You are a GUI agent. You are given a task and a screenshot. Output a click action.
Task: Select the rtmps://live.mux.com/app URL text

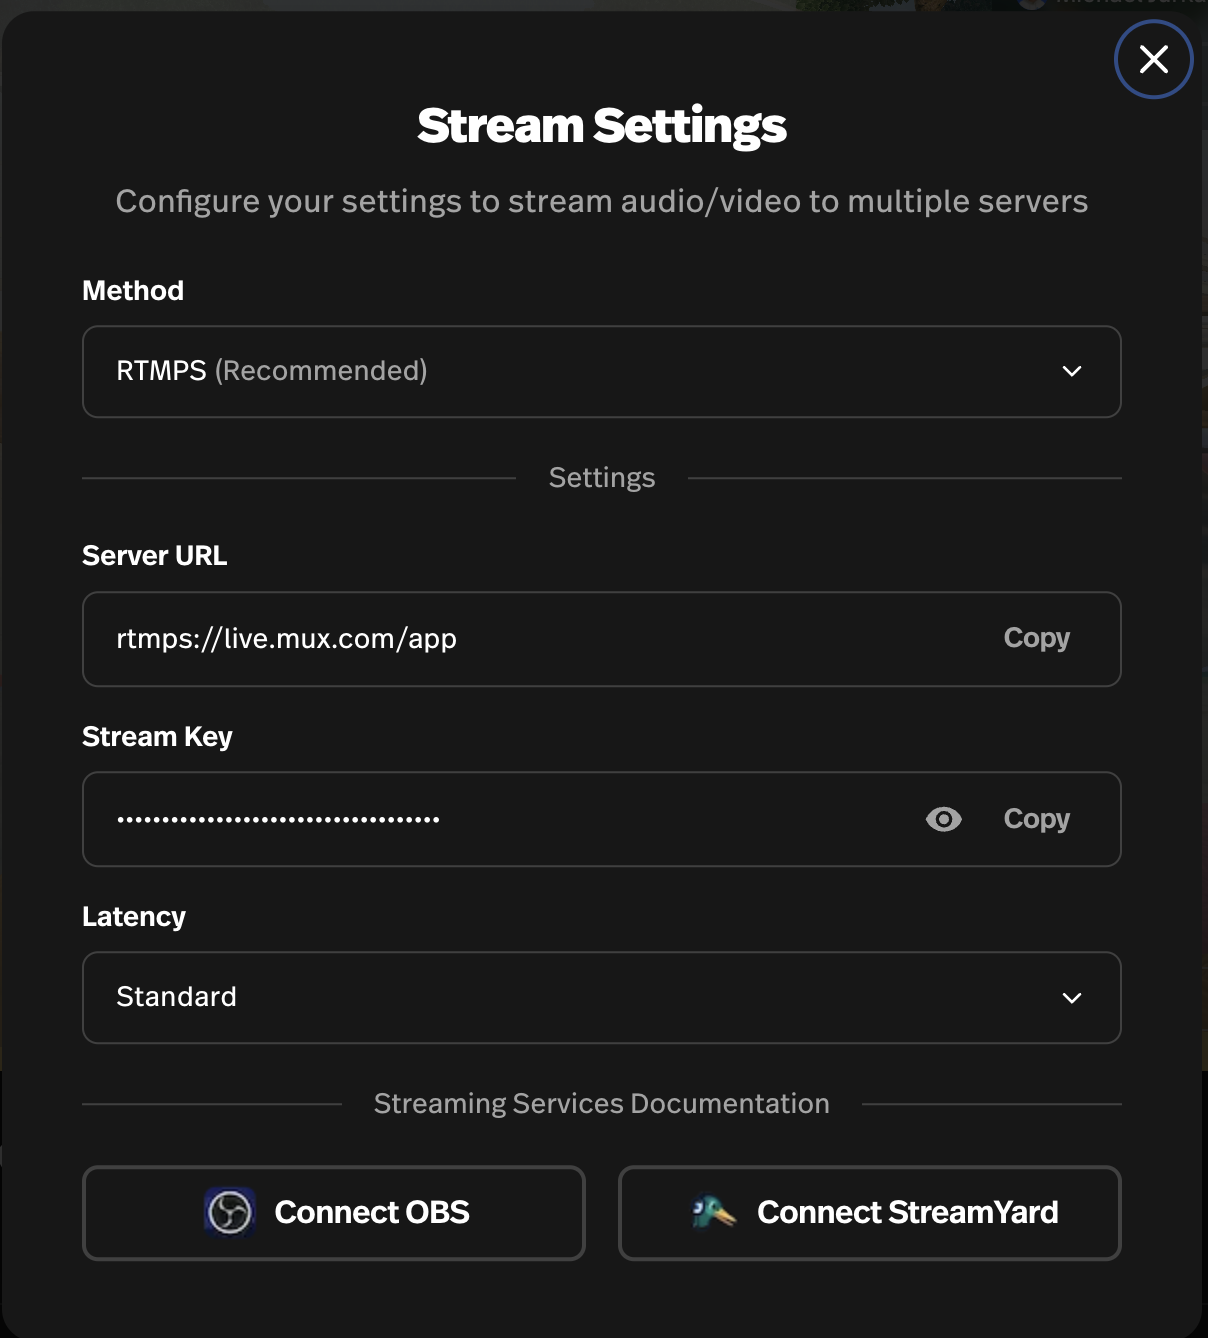(x=286, y=638)
